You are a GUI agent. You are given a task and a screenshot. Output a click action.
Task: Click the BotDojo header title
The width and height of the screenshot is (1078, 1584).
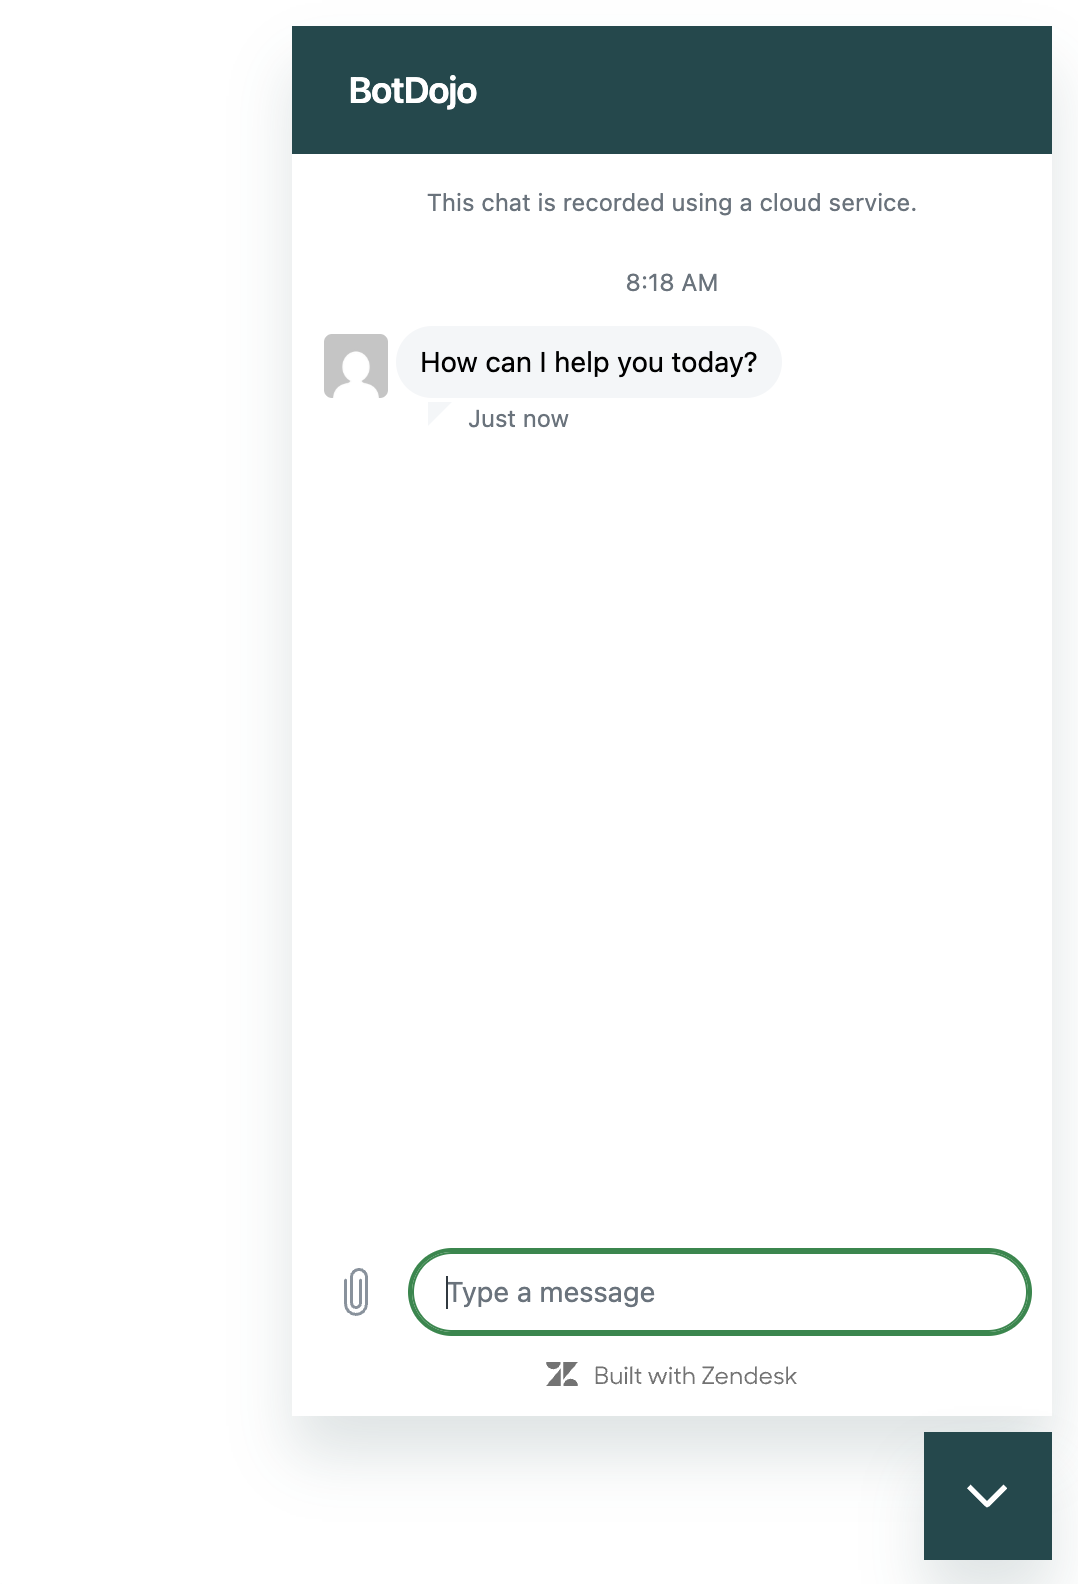tap(413, 91)
